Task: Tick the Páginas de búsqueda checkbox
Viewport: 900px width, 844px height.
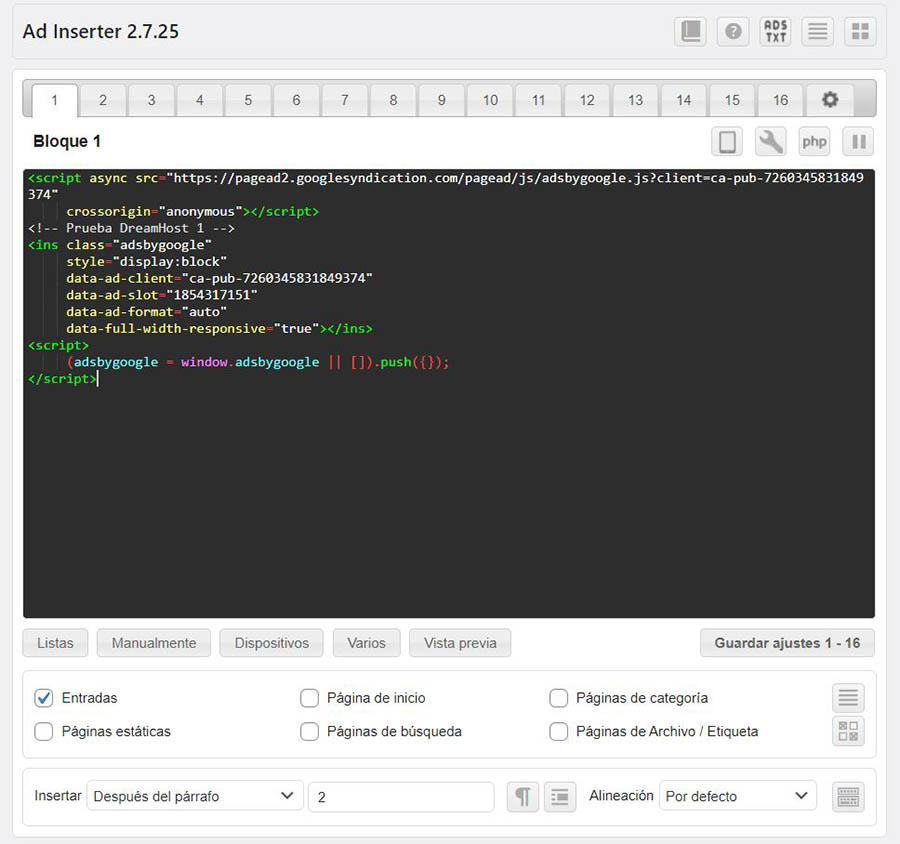Action: [x=310, y=732]
